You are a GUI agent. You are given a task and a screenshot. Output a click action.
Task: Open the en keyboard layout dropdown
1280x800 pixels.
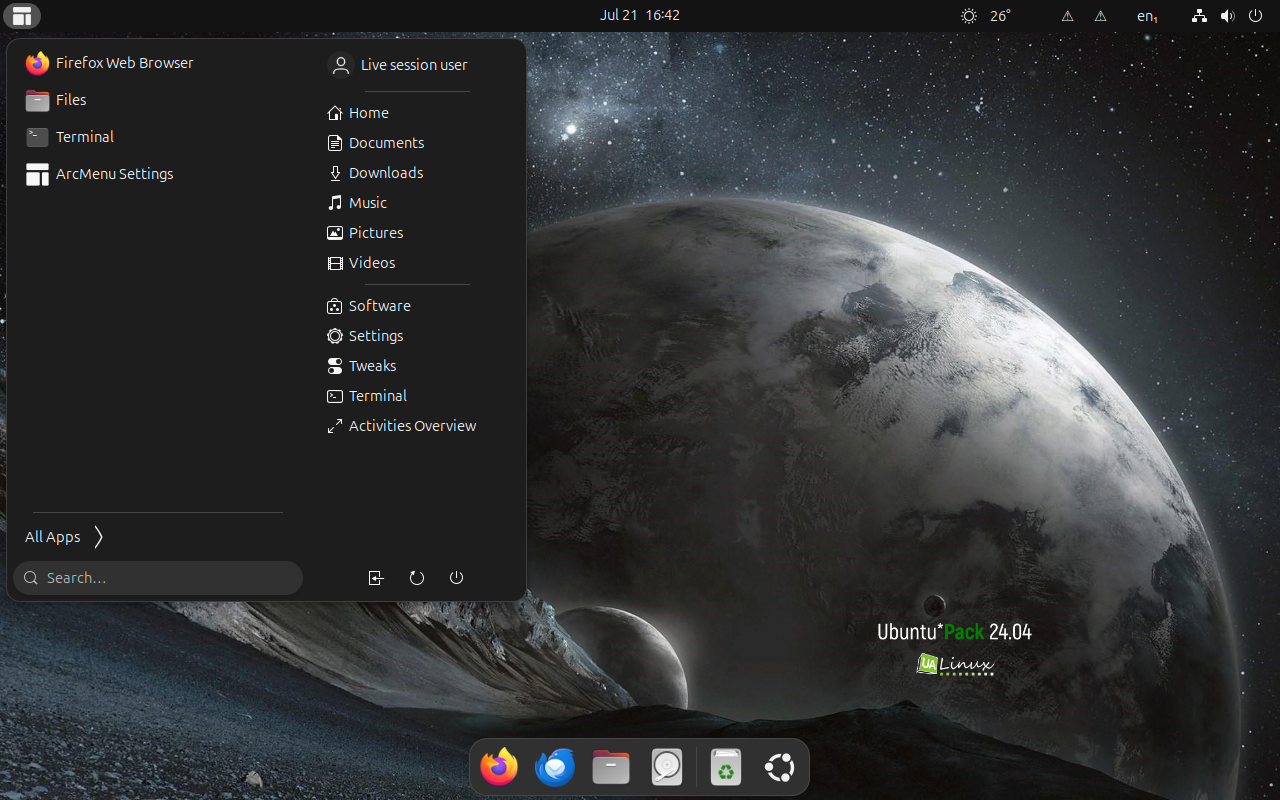coord(1147,16)
